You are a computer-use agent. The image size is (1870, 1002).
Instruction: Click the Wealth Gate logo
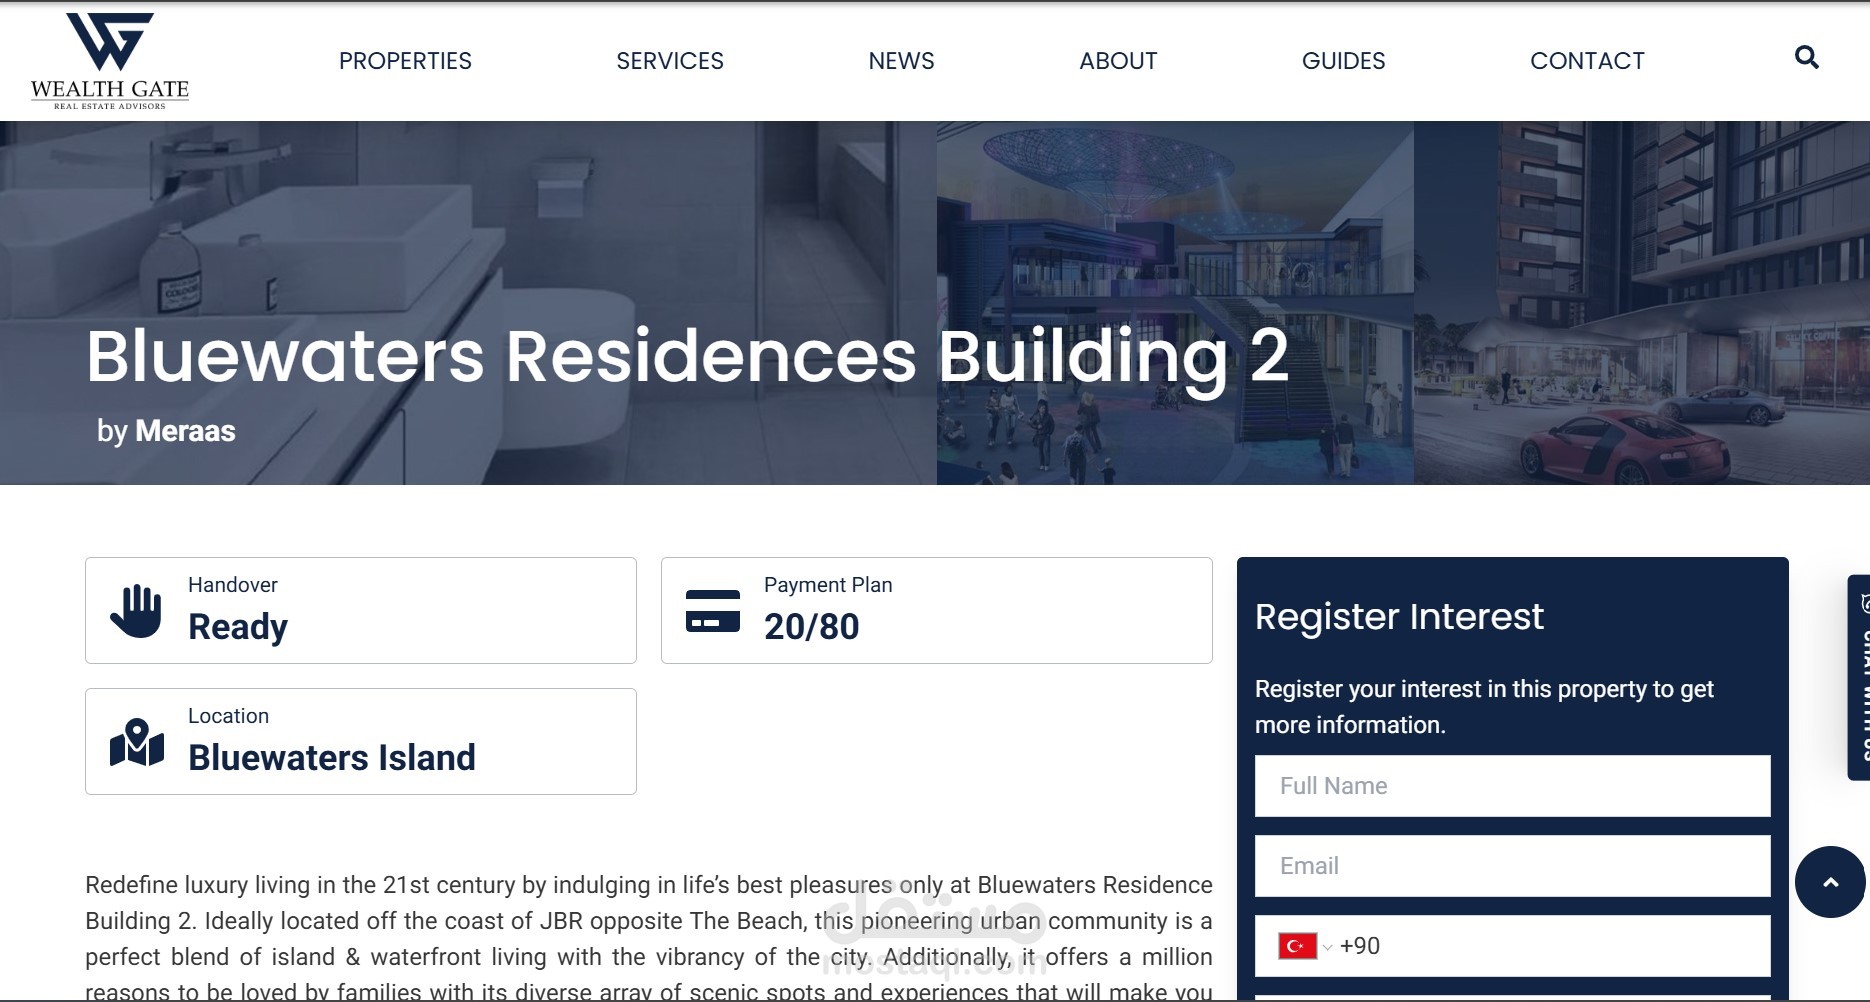(x=110, y=61)
